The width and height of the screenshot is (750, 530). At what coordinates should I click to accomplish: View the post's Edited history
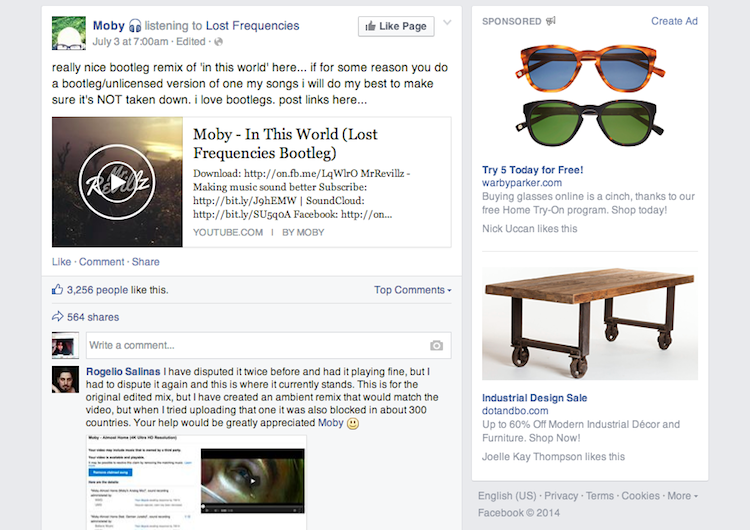click(191, 42)
